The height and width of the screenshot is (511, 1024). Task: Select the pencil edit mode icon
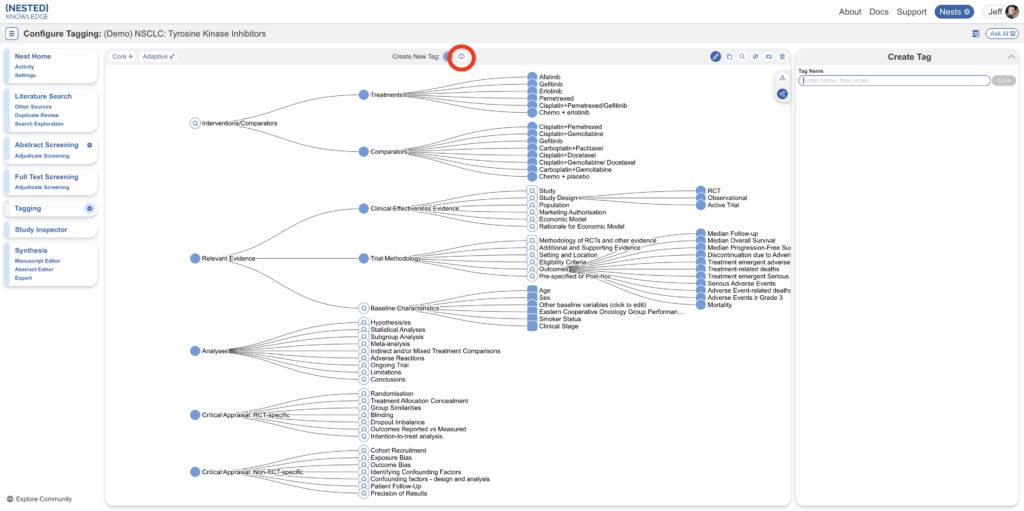pyautogui.click(x=715, y=56)
